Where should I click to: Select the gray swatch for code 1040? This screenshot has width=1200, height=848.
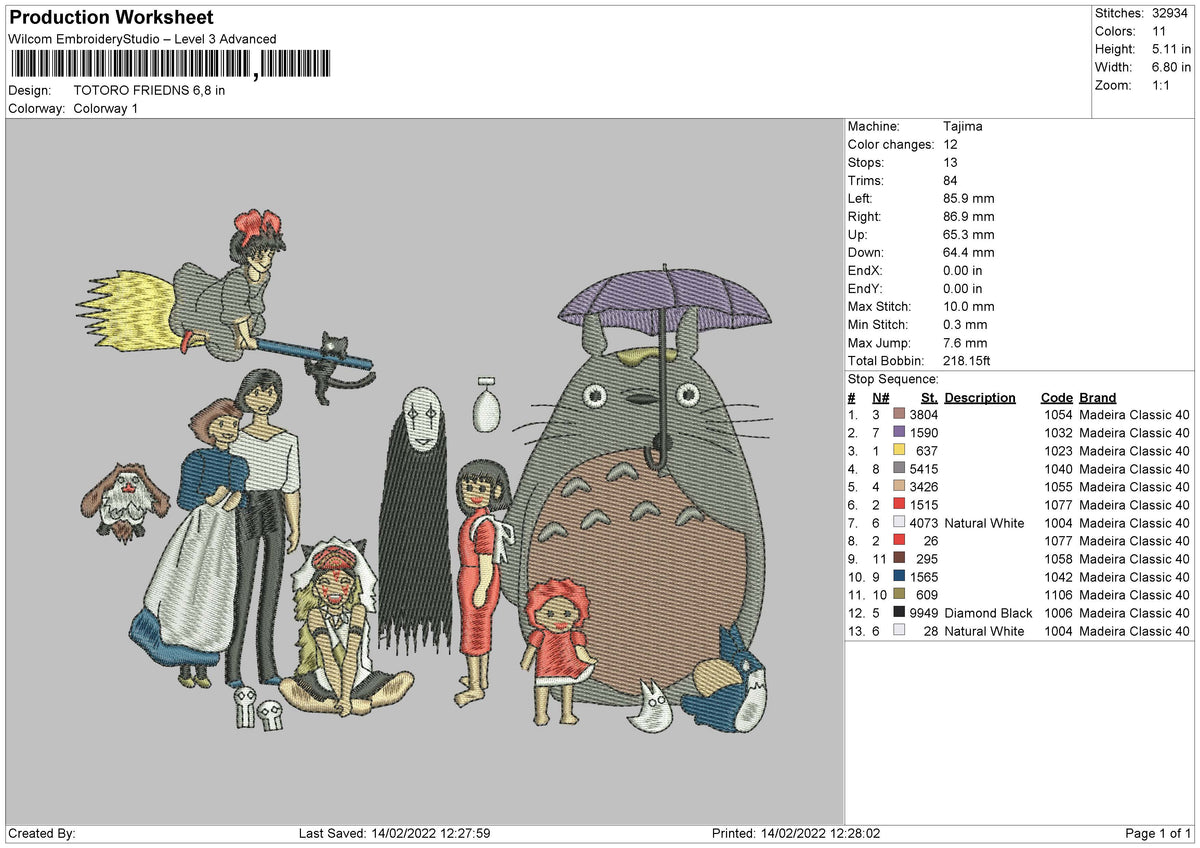pyautogui.click(x=900, y=469)
